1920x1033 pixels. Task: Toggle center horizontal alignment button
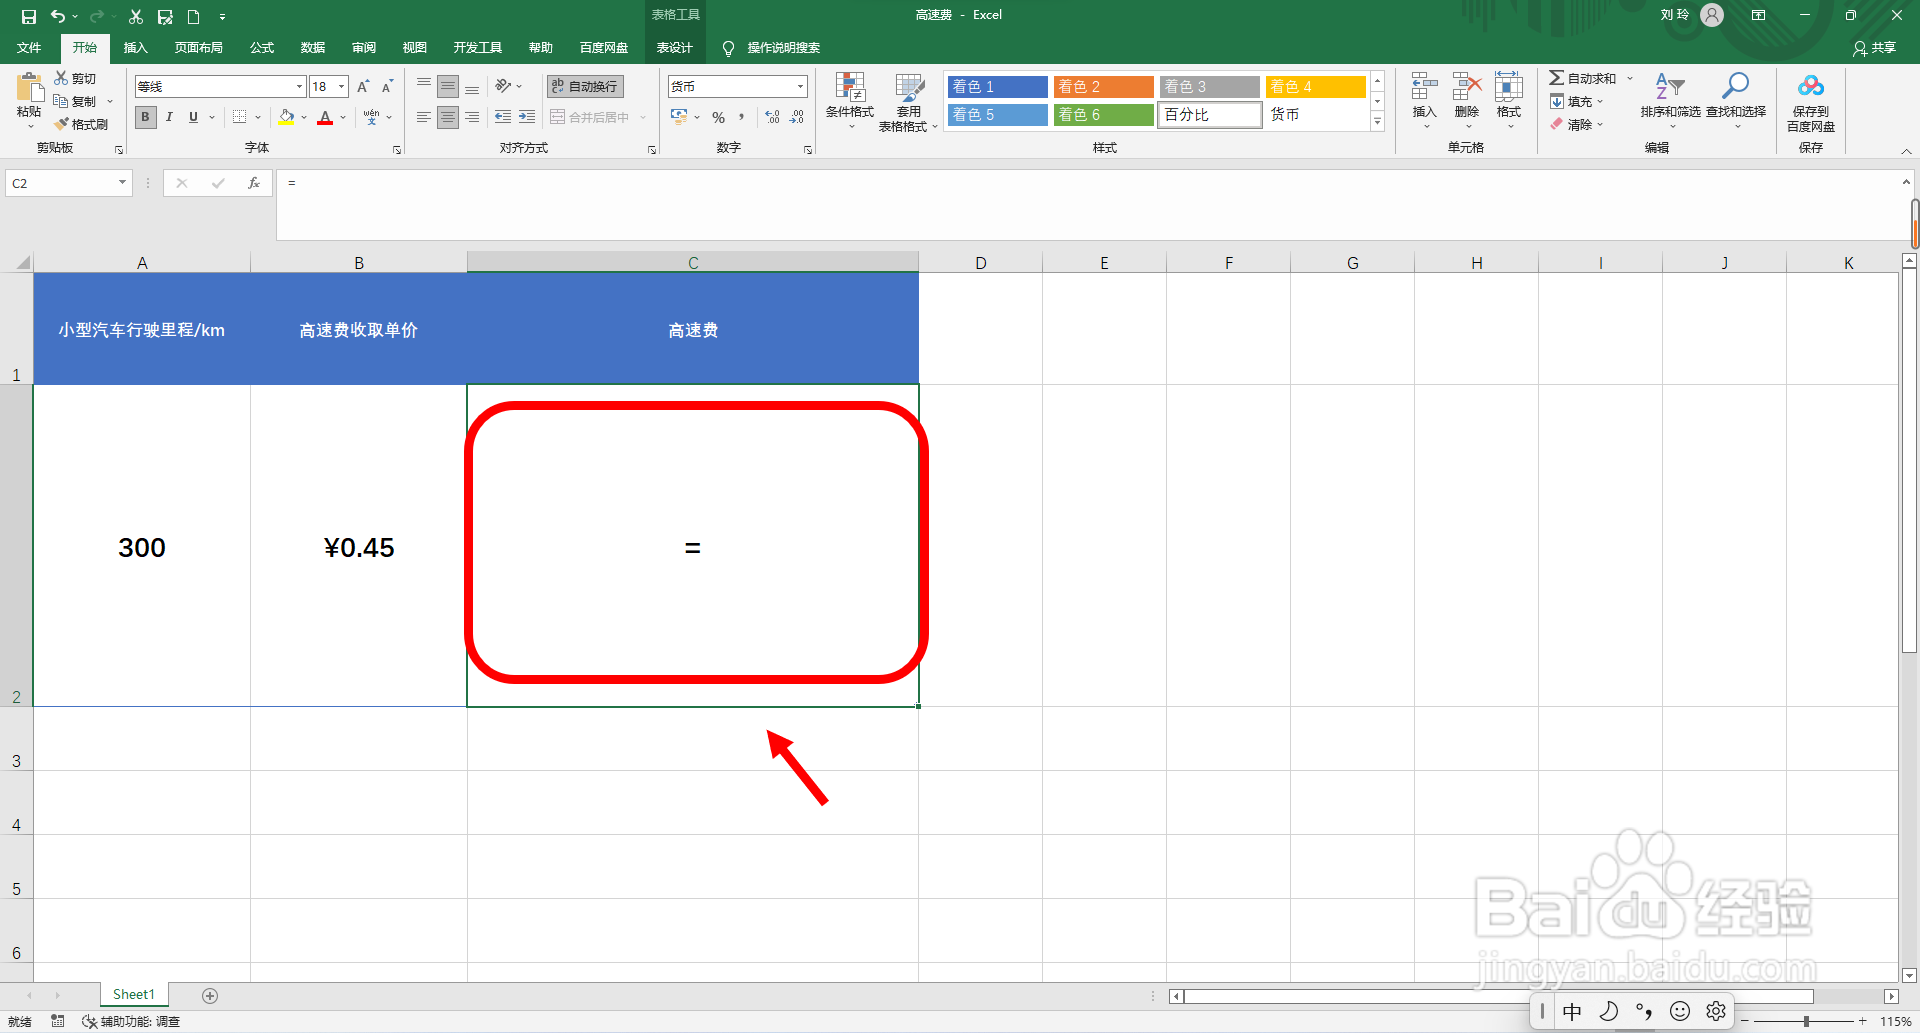pyautogui.click(x=448, y=117)
